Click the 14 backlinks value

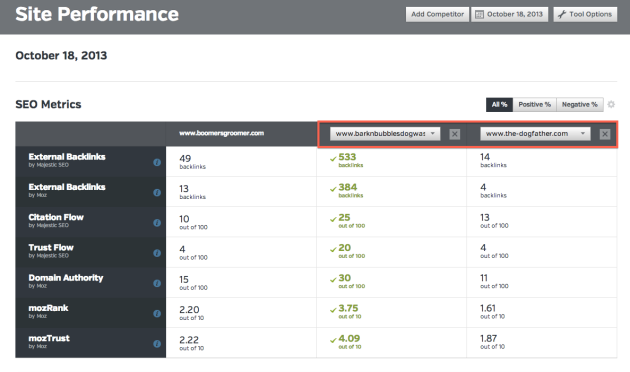point(485,157)
